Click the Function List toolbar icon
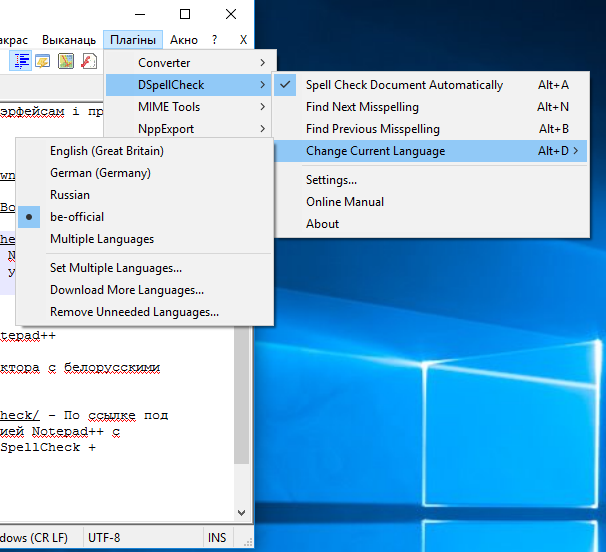The width and height of the screenshot is (606, 552). click(88, 61)
